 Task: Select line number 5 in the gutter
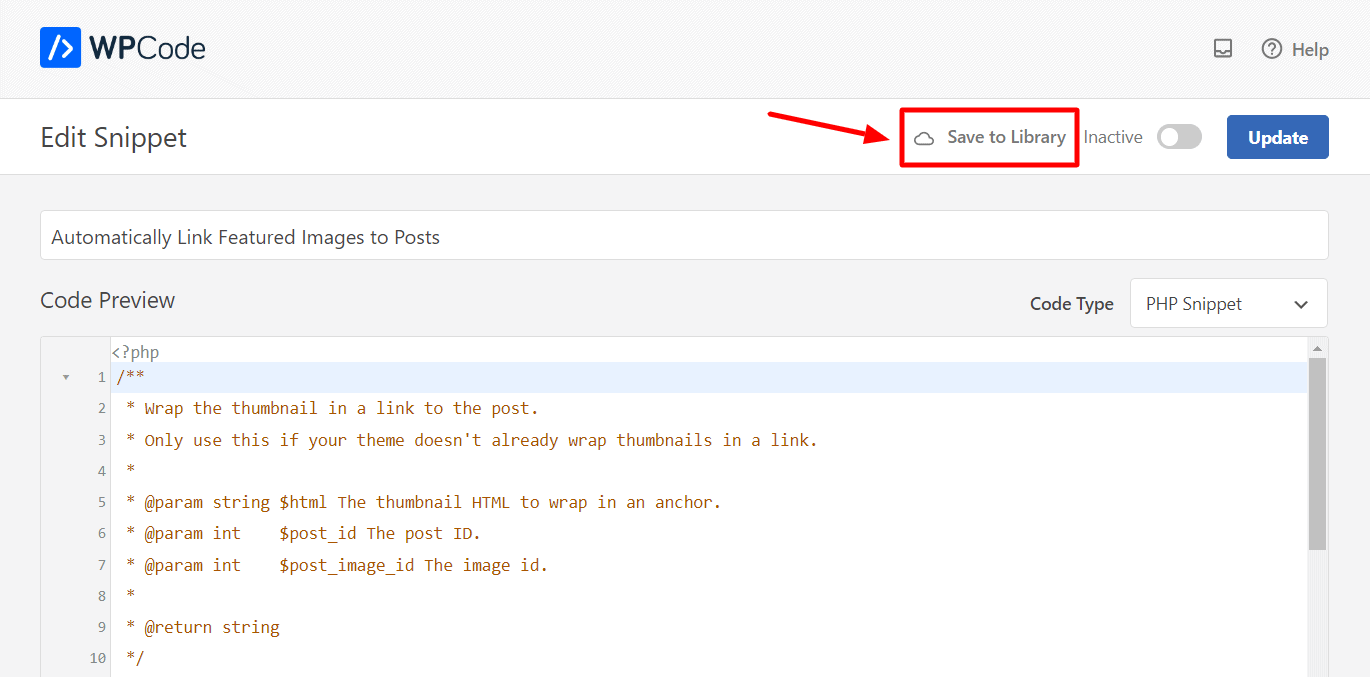pos(101,503)
